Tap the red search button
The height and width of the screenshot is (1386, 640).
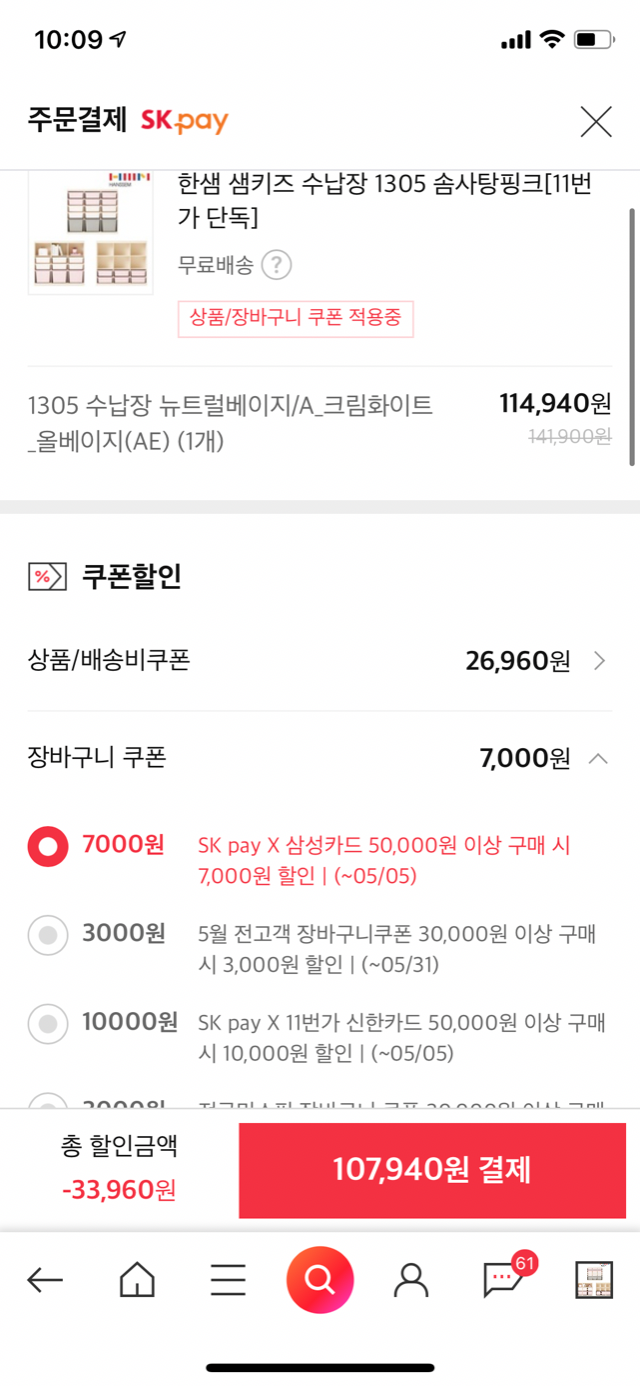pos(320,1279)
